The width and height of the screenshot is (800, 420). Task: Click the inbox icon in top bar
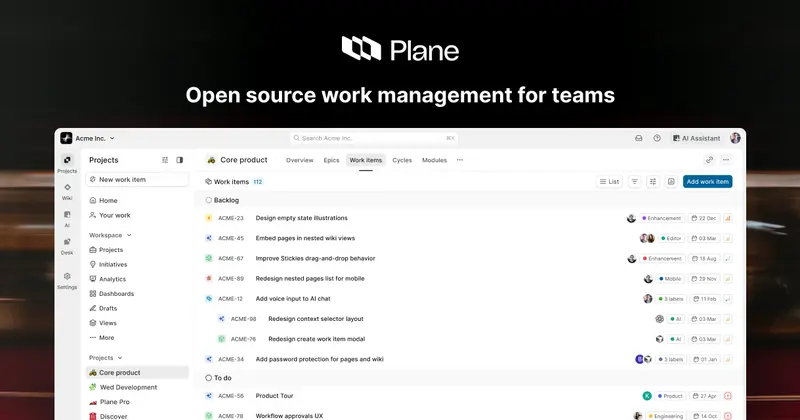tap(638, 138)
